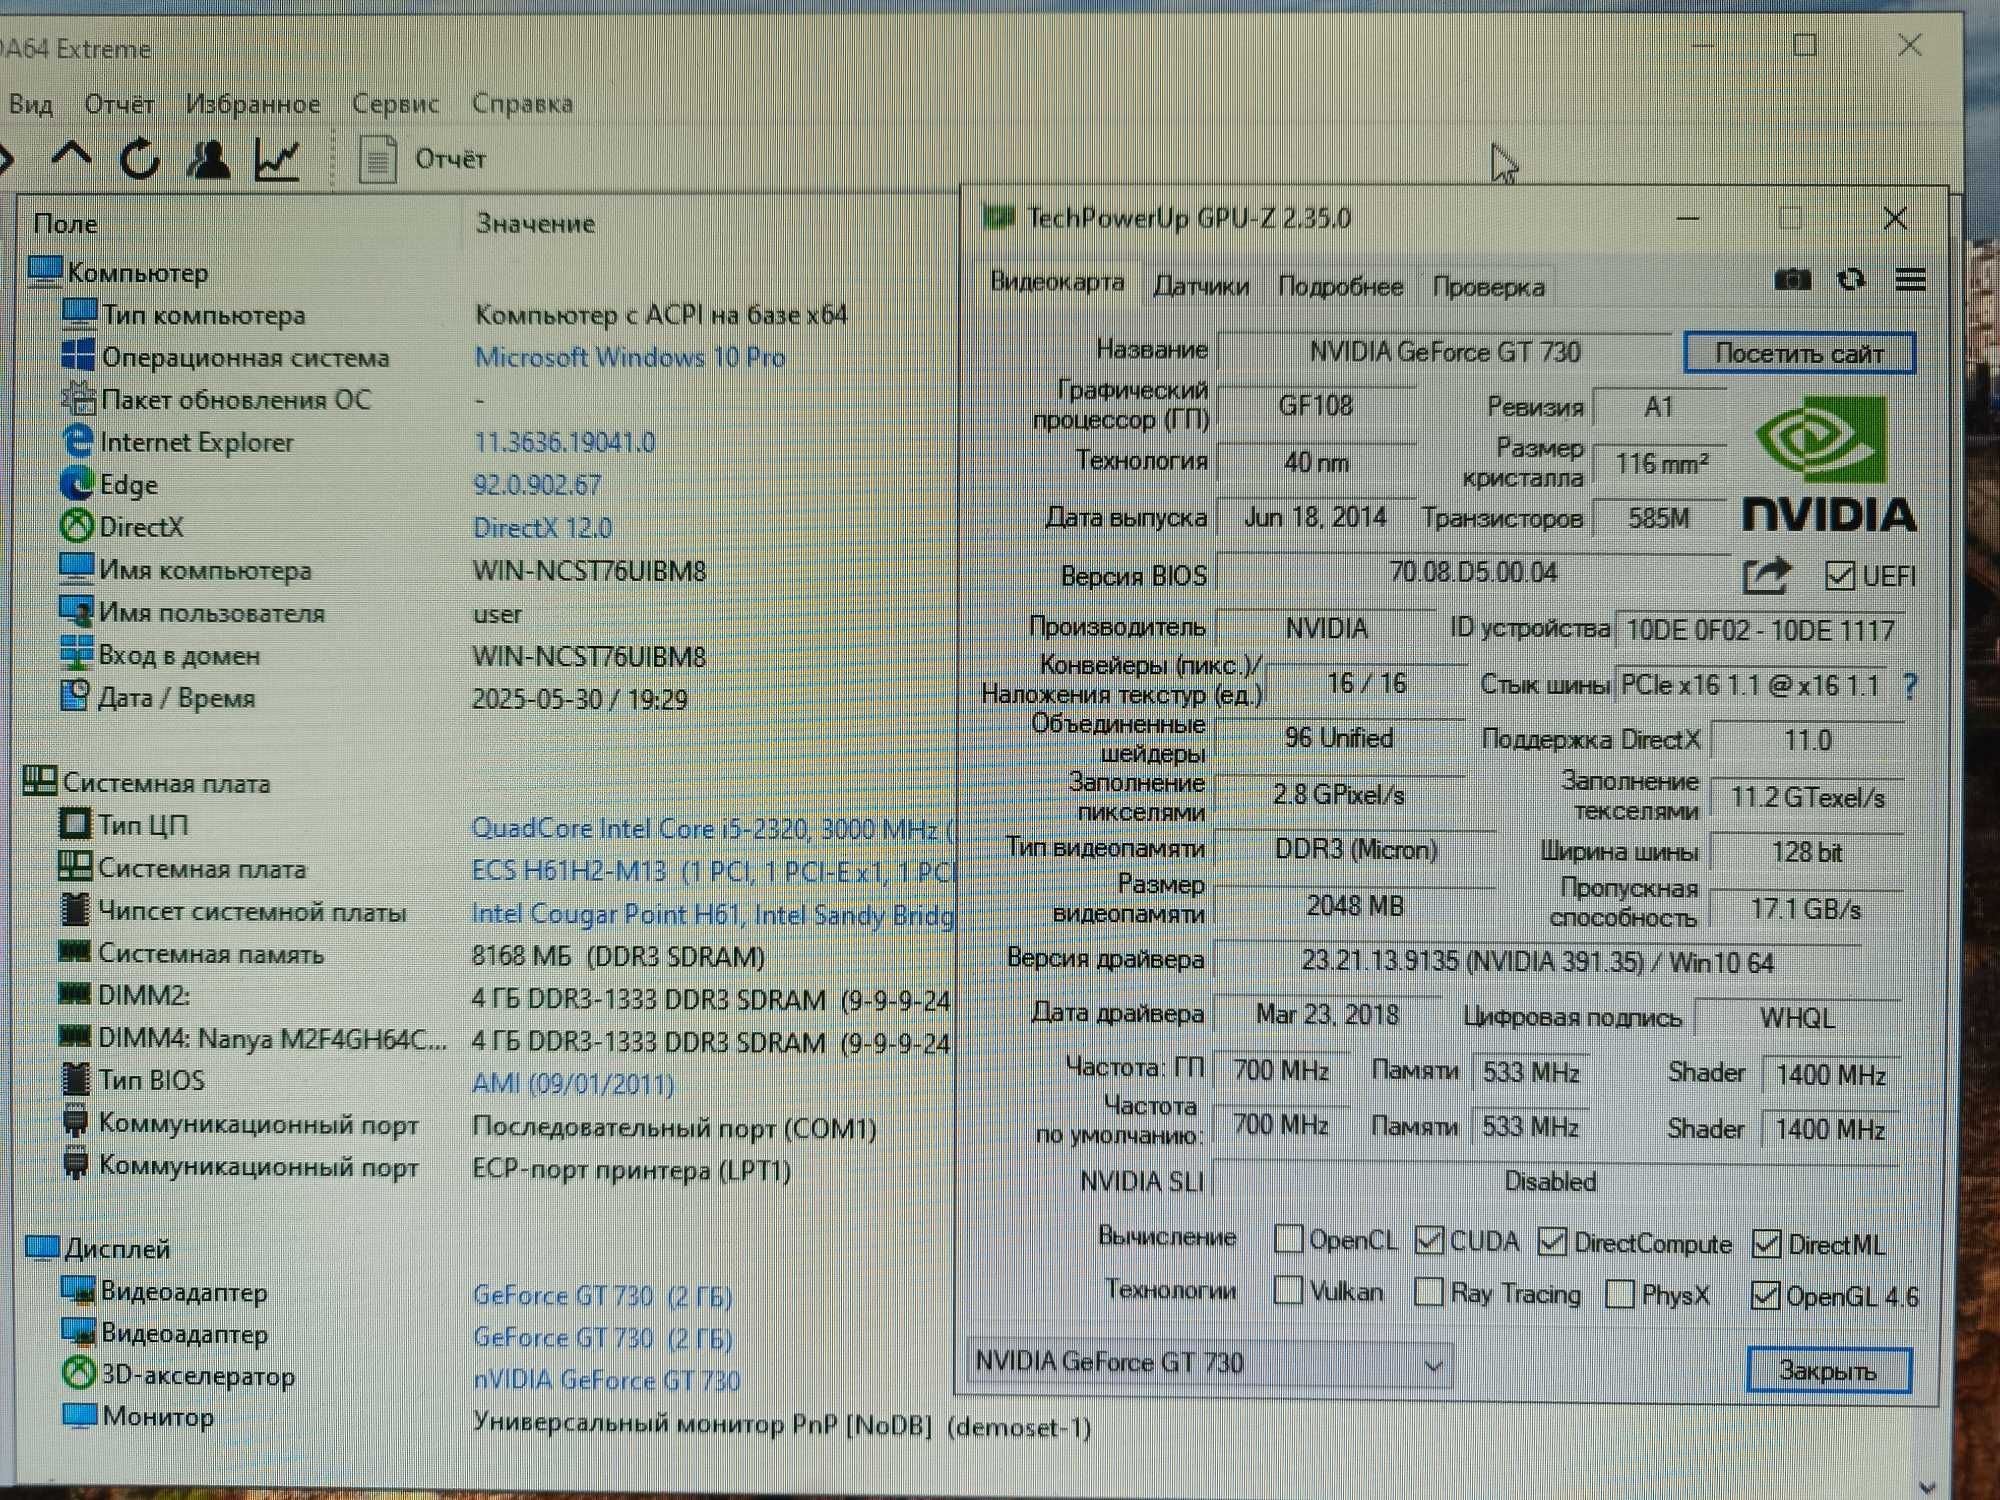
Task: Click the BIOS export share icon in GPU-Z
Action: pyautogui.click(x=1766, y=575)
